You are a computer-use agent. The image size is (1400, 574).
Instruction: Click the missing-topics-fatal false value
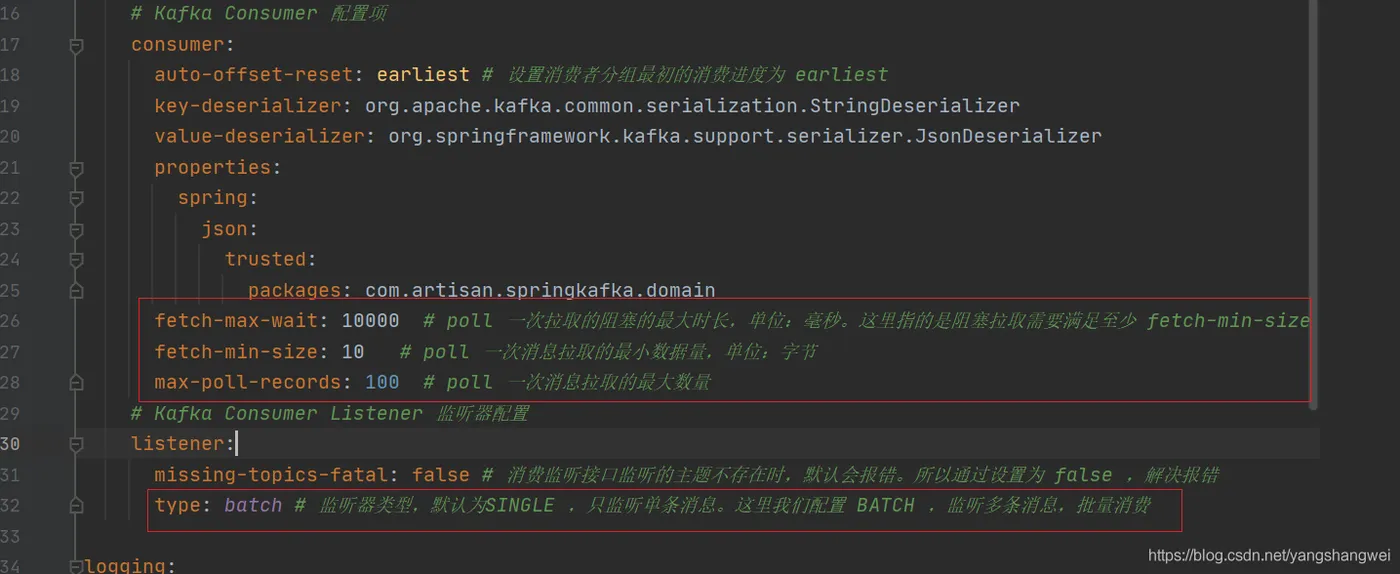[440, 475]
